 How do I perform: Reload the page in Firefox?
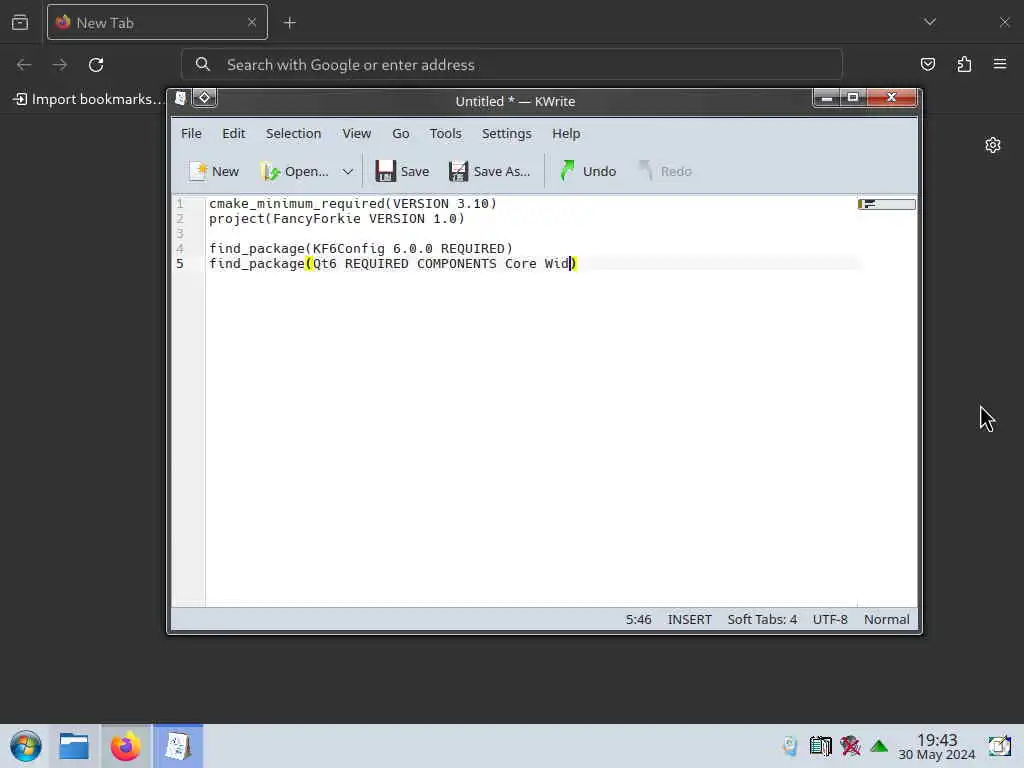point(96,65)
